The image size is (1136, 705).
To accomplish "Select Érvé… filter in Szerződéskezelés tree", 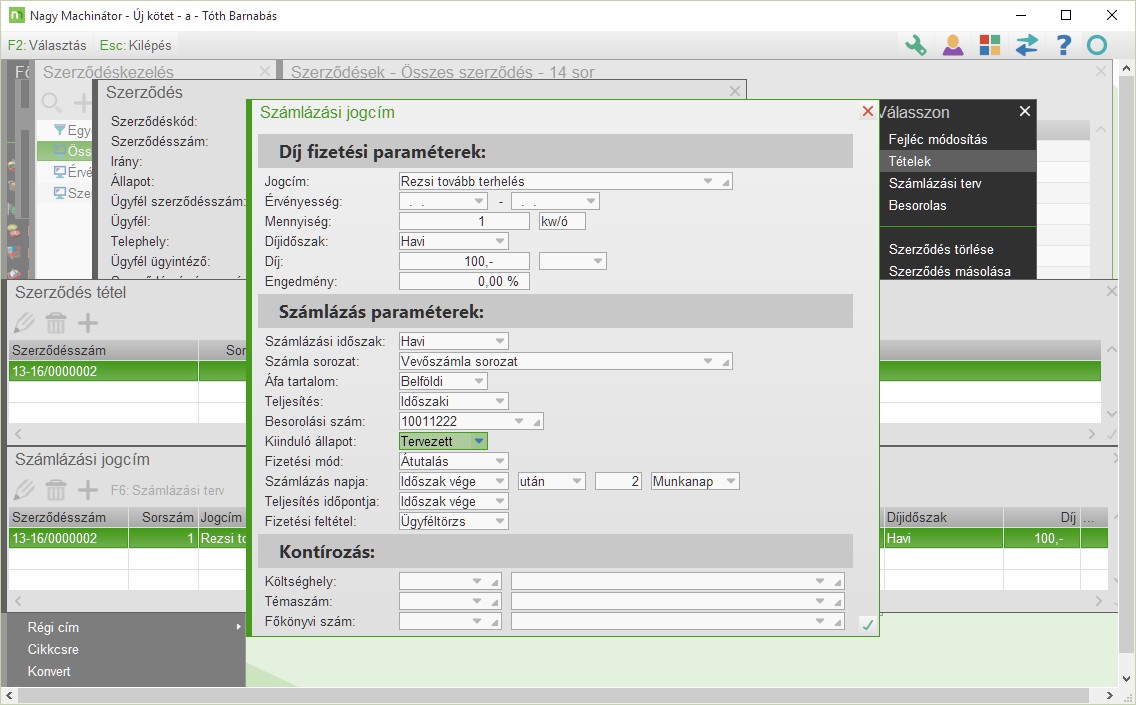I will coord(72,172).
